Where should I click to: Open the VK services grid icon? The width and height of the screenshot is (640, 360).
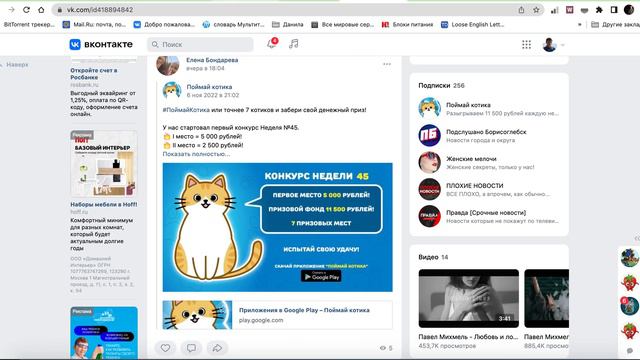tap(527, 44)
